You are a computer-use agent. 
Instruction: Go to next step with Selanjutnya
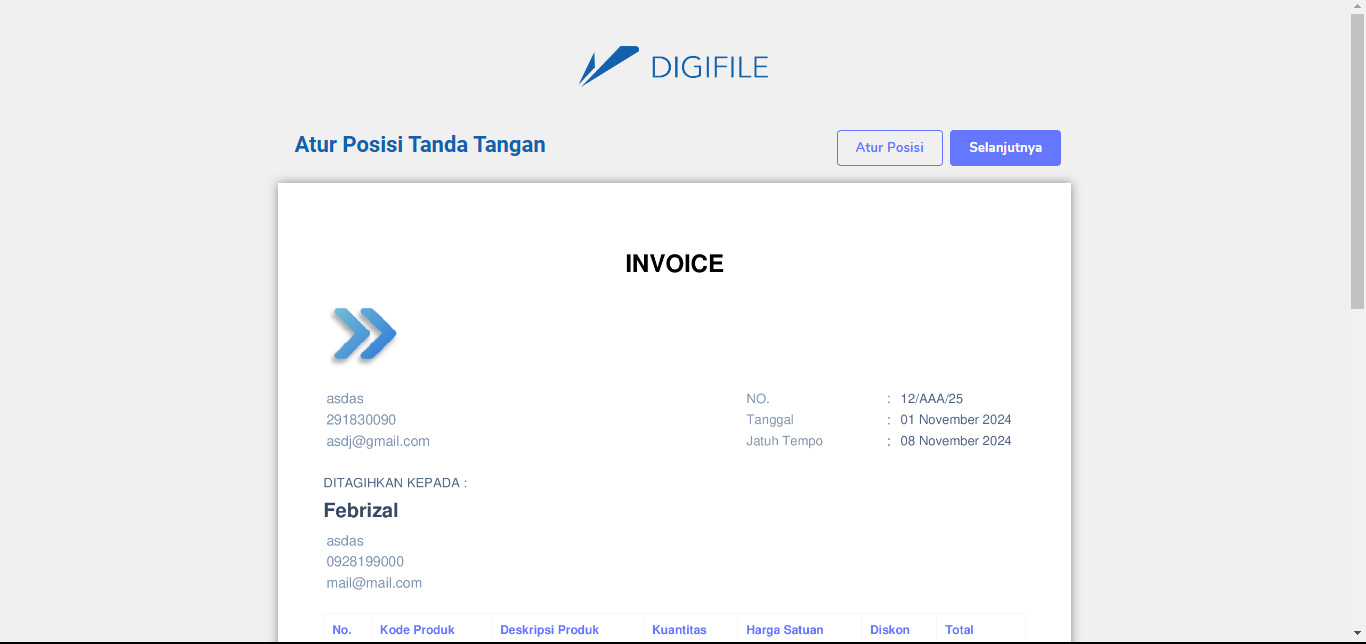pyautogui.click(x=1005, y=148)
